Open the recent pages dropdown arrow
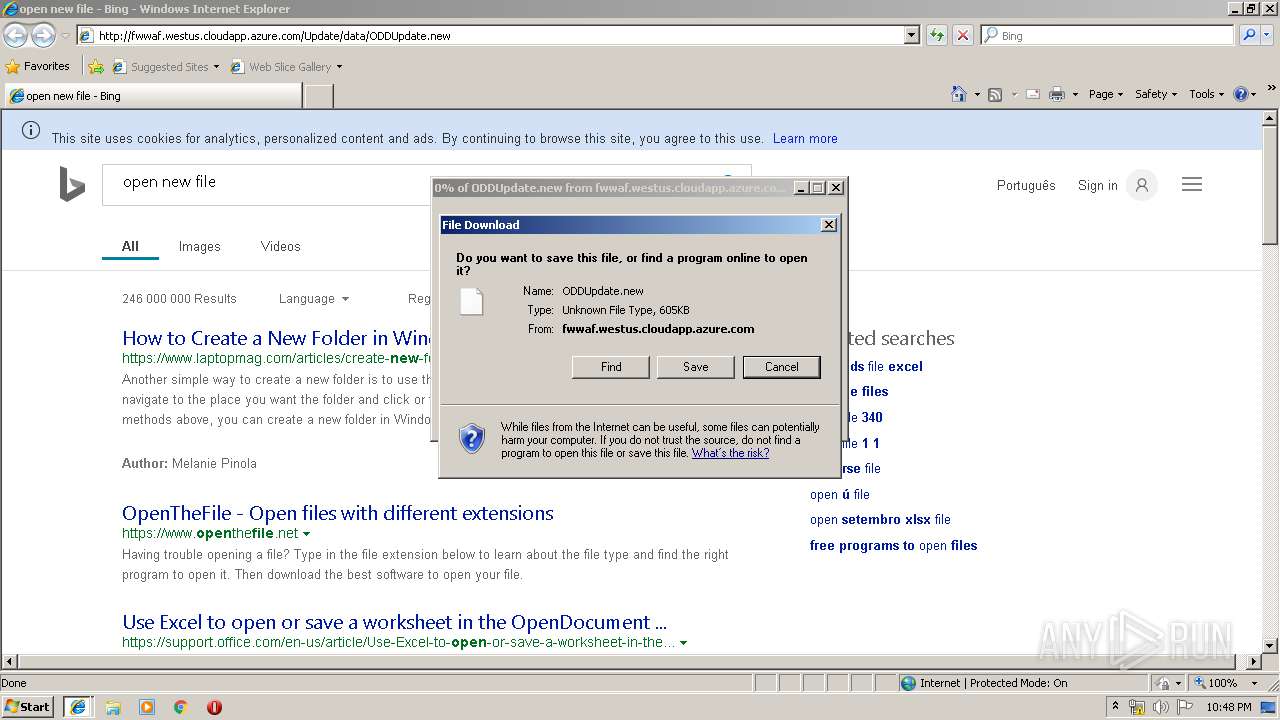Screen dimensions: 1280x720 pos(65,36)
